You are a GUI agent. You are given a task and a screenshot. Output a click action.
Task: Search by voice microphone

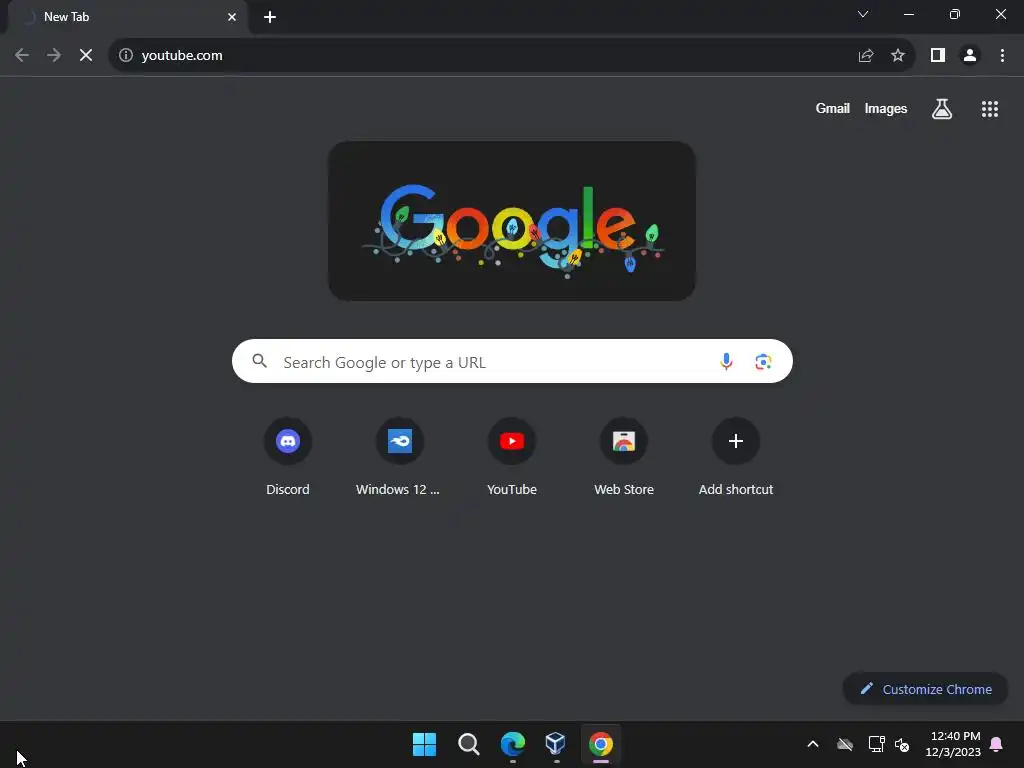tap(726, 361)
